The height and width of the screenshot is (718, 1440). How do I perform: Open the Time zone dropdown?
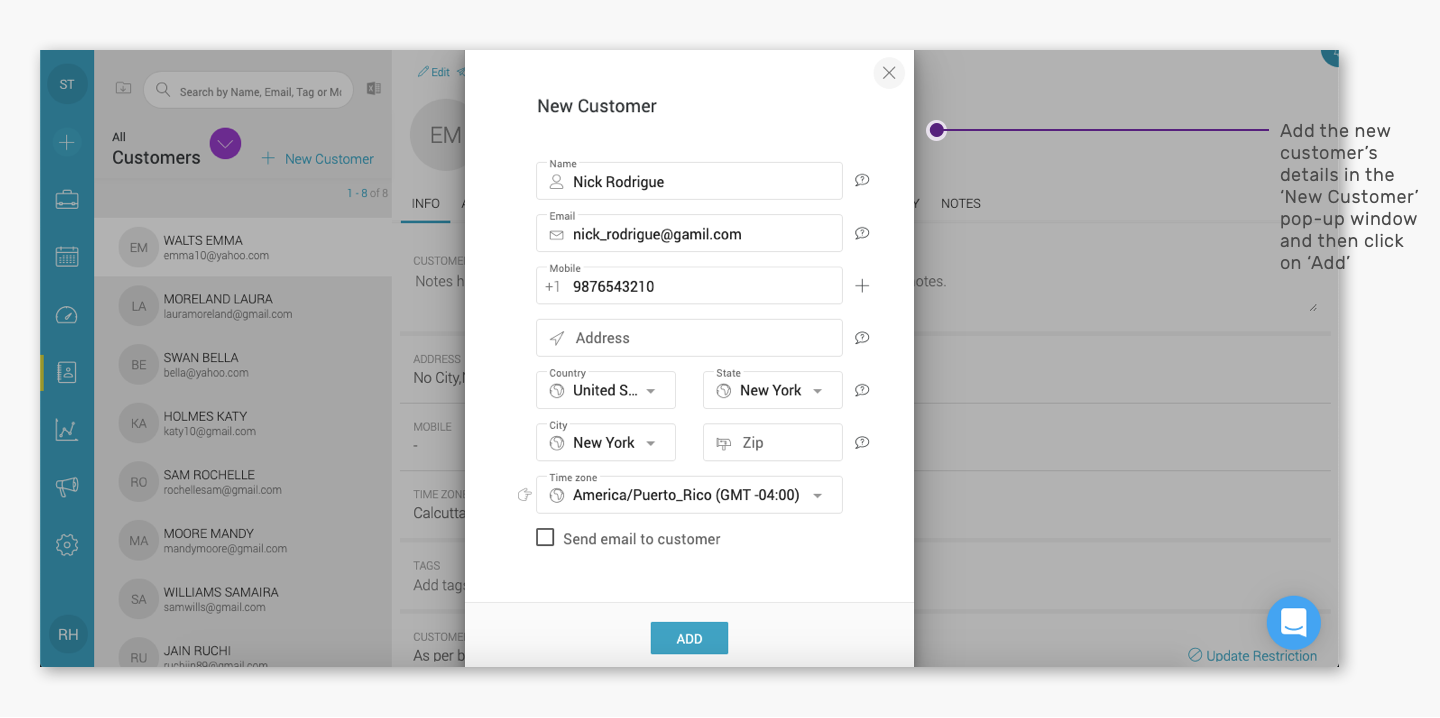pos(690,495)
